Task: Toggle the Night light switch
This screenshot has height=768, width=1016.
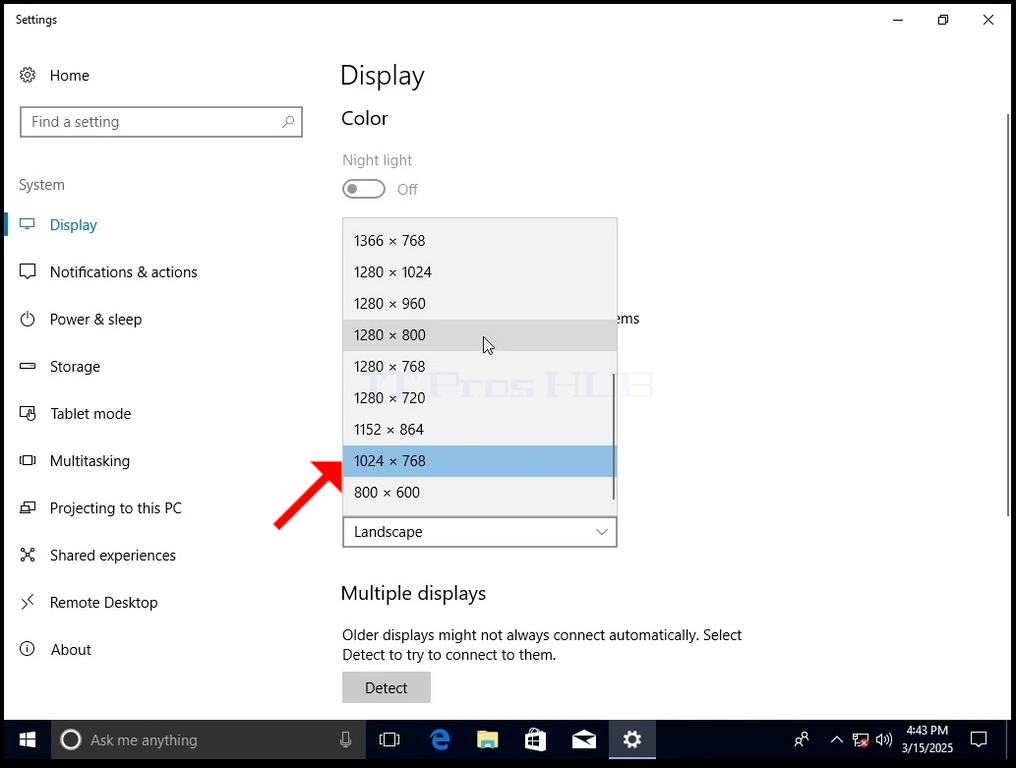Action: click(364, 189)
